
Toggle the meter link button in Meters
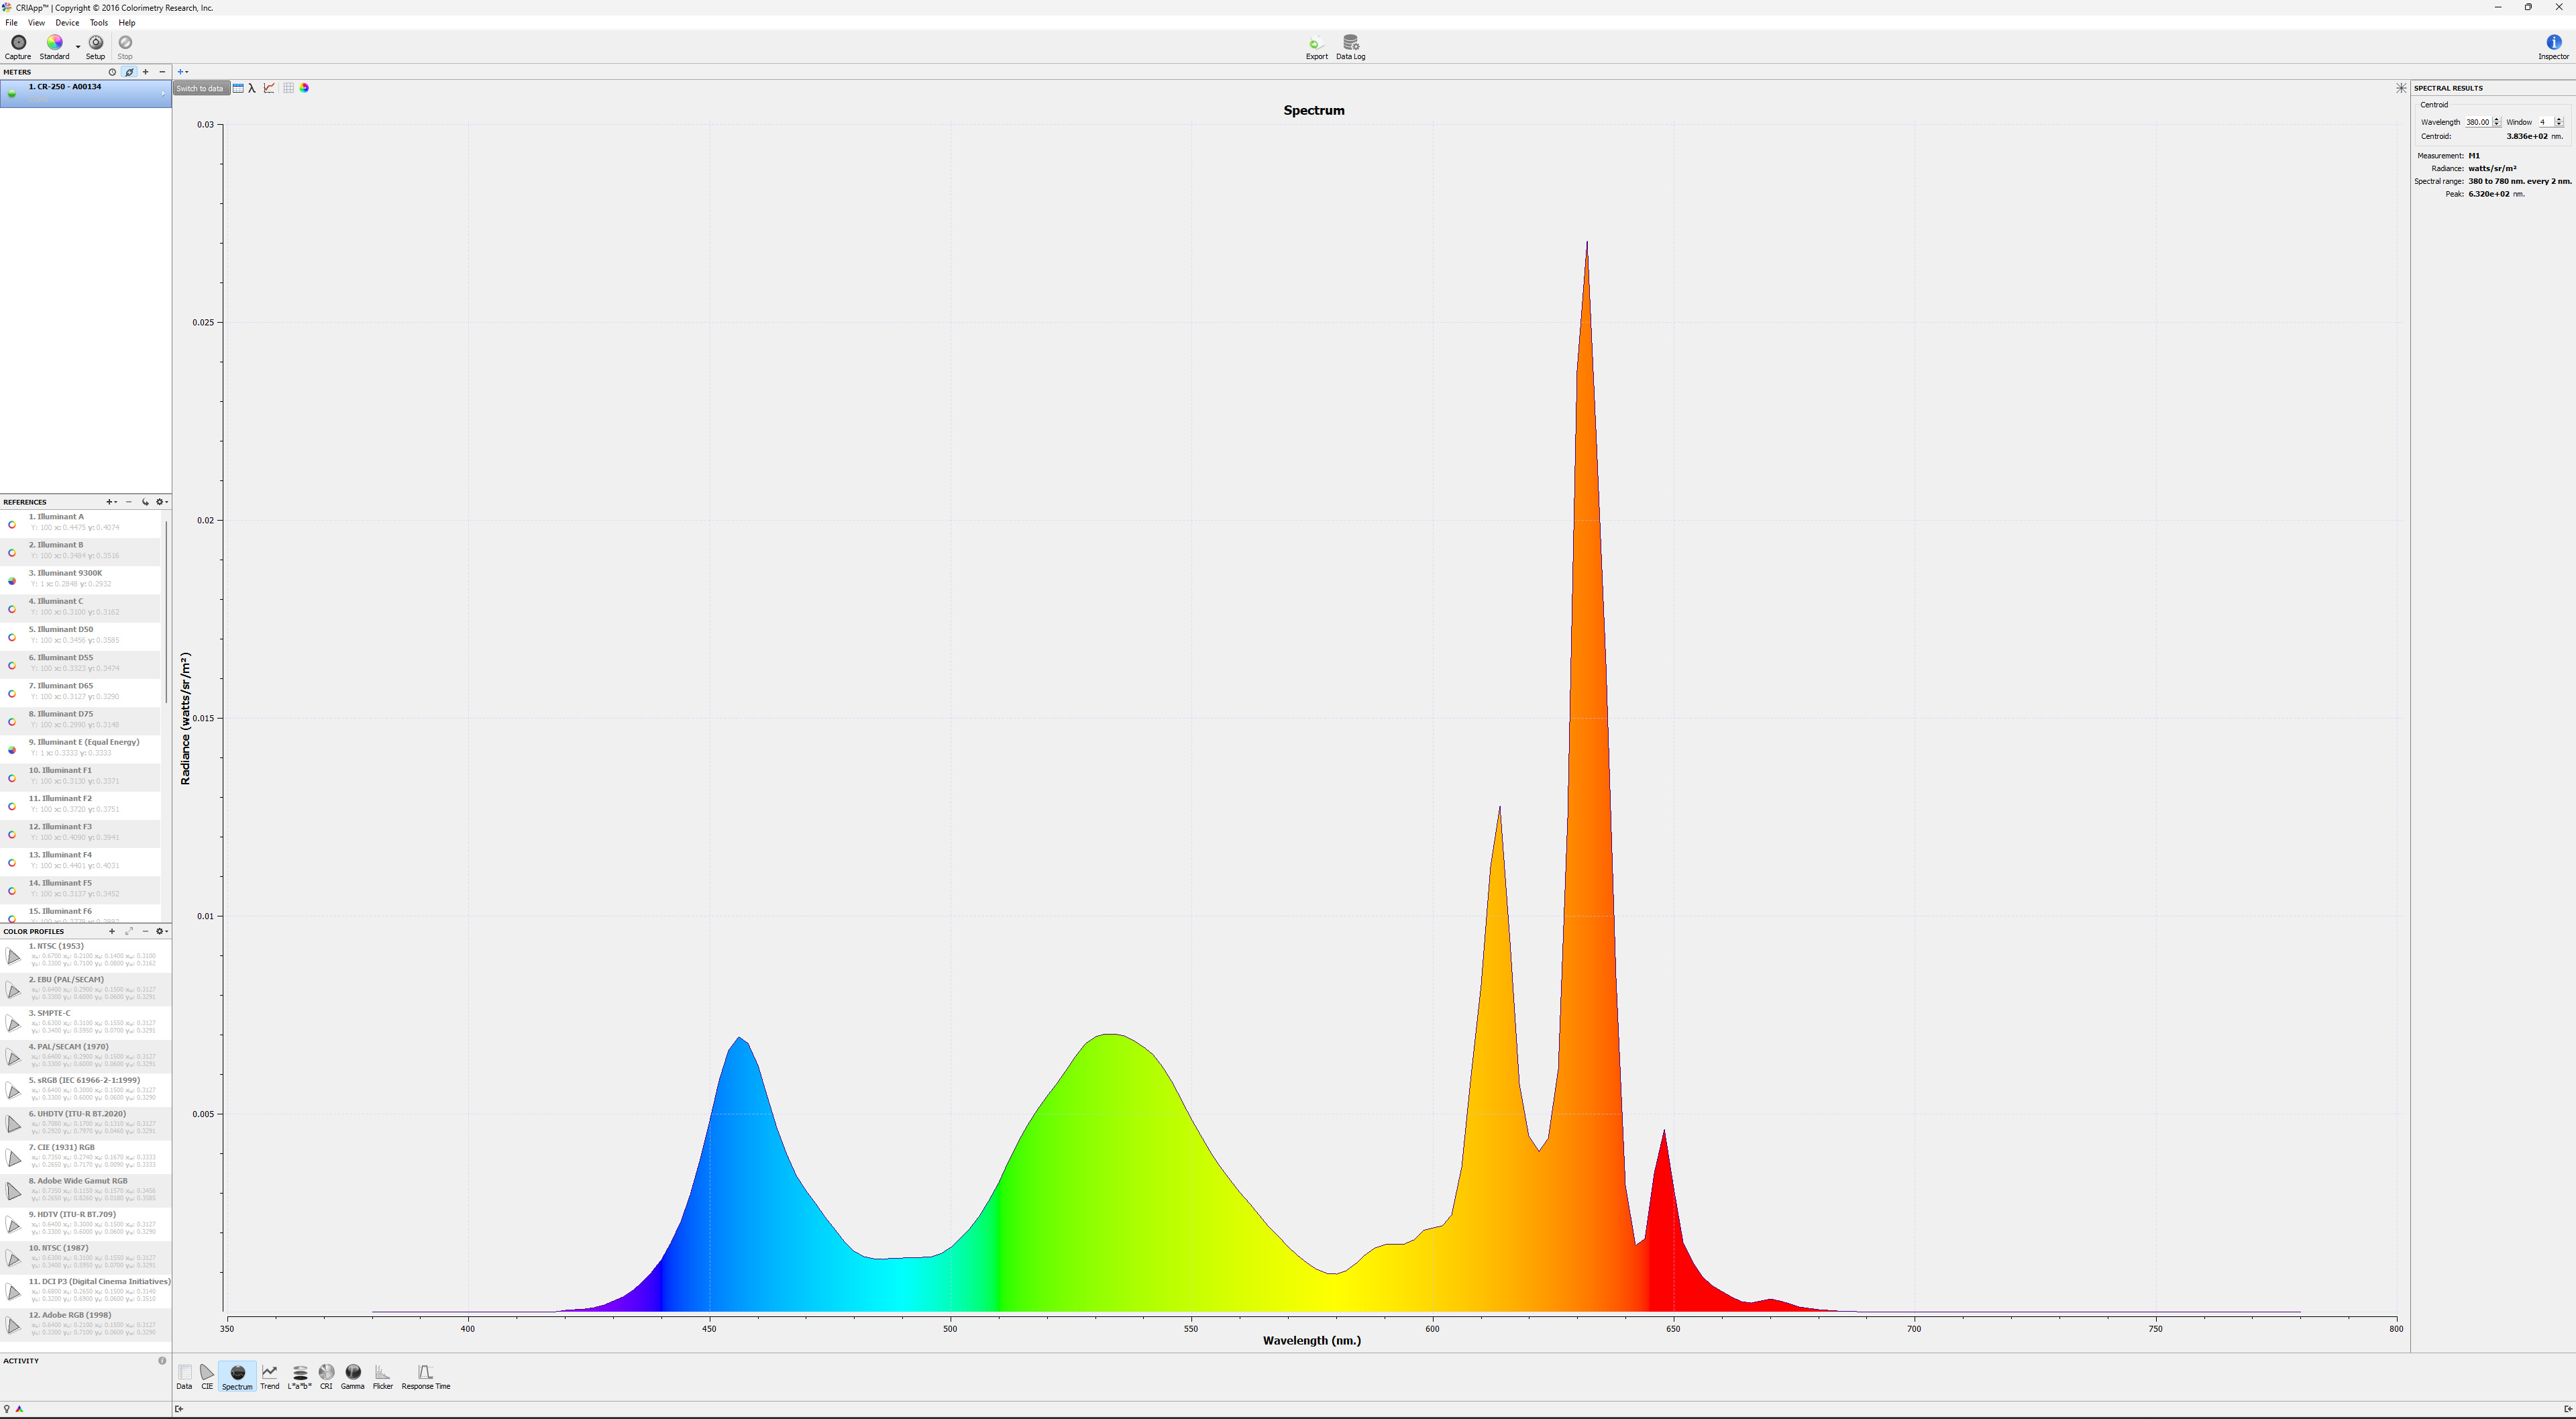pyautogui.click(x=129, y=72)
